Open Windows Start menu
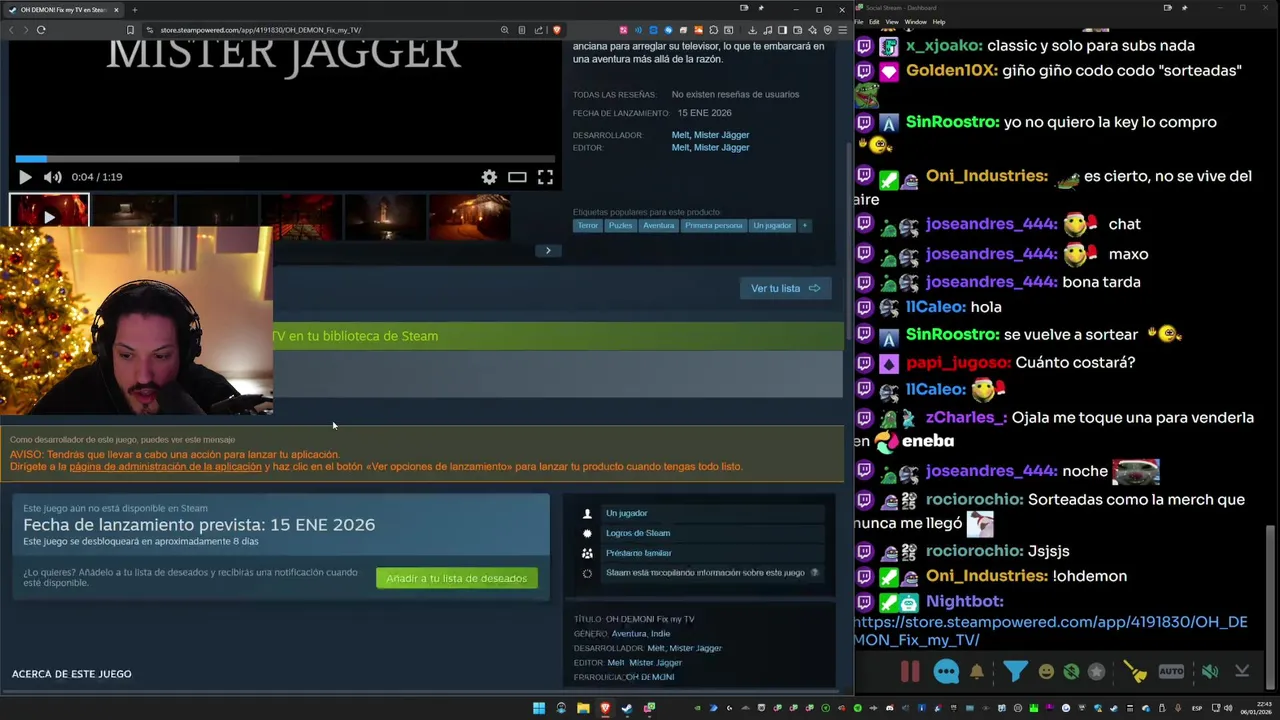1280x720 pixels. (539, 709)
